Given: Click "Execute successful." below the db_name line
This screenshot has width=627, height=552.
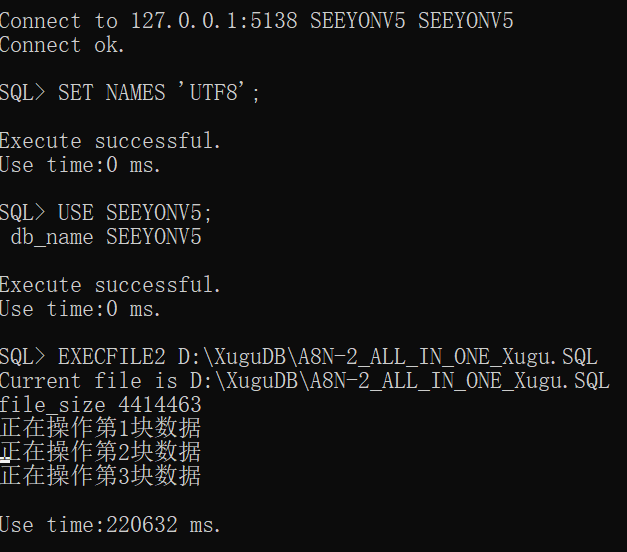Looking at the screenshot, I should click(x=110, y=285).
